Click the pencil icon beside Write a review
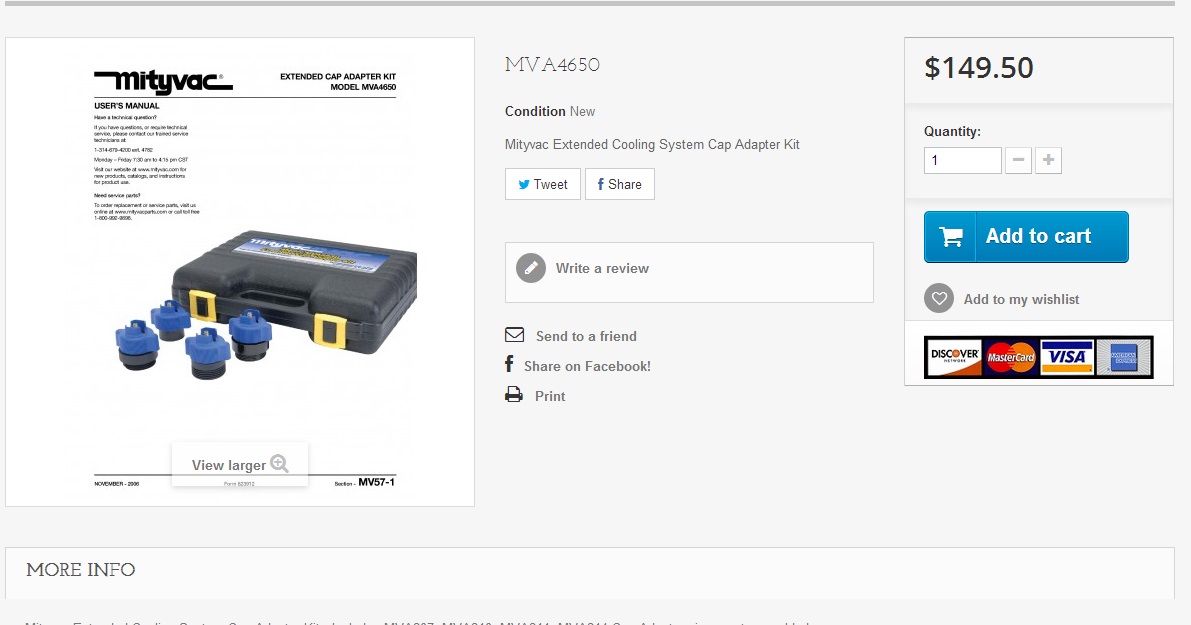 531,268
